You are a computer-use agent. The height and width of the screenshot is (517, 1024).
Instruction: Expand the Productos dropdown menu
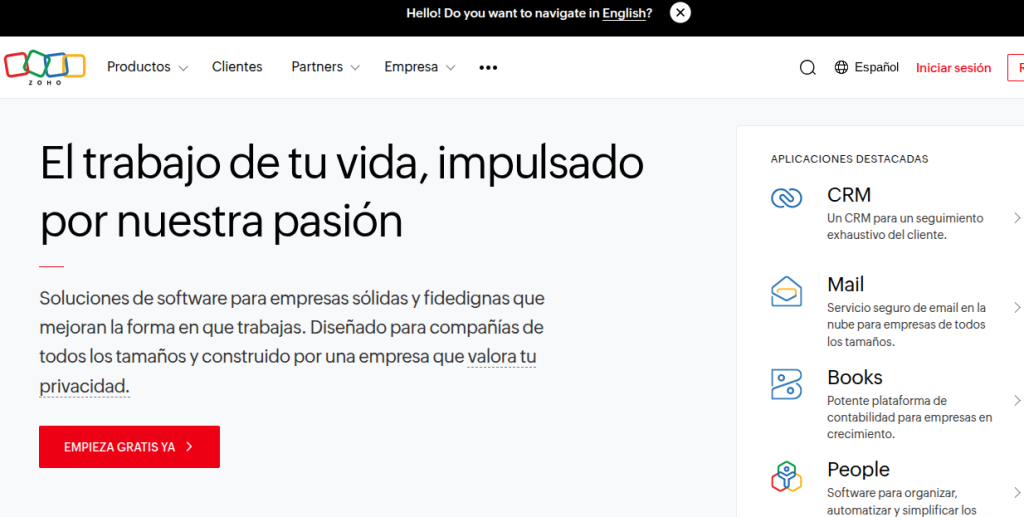coord(147,67)
